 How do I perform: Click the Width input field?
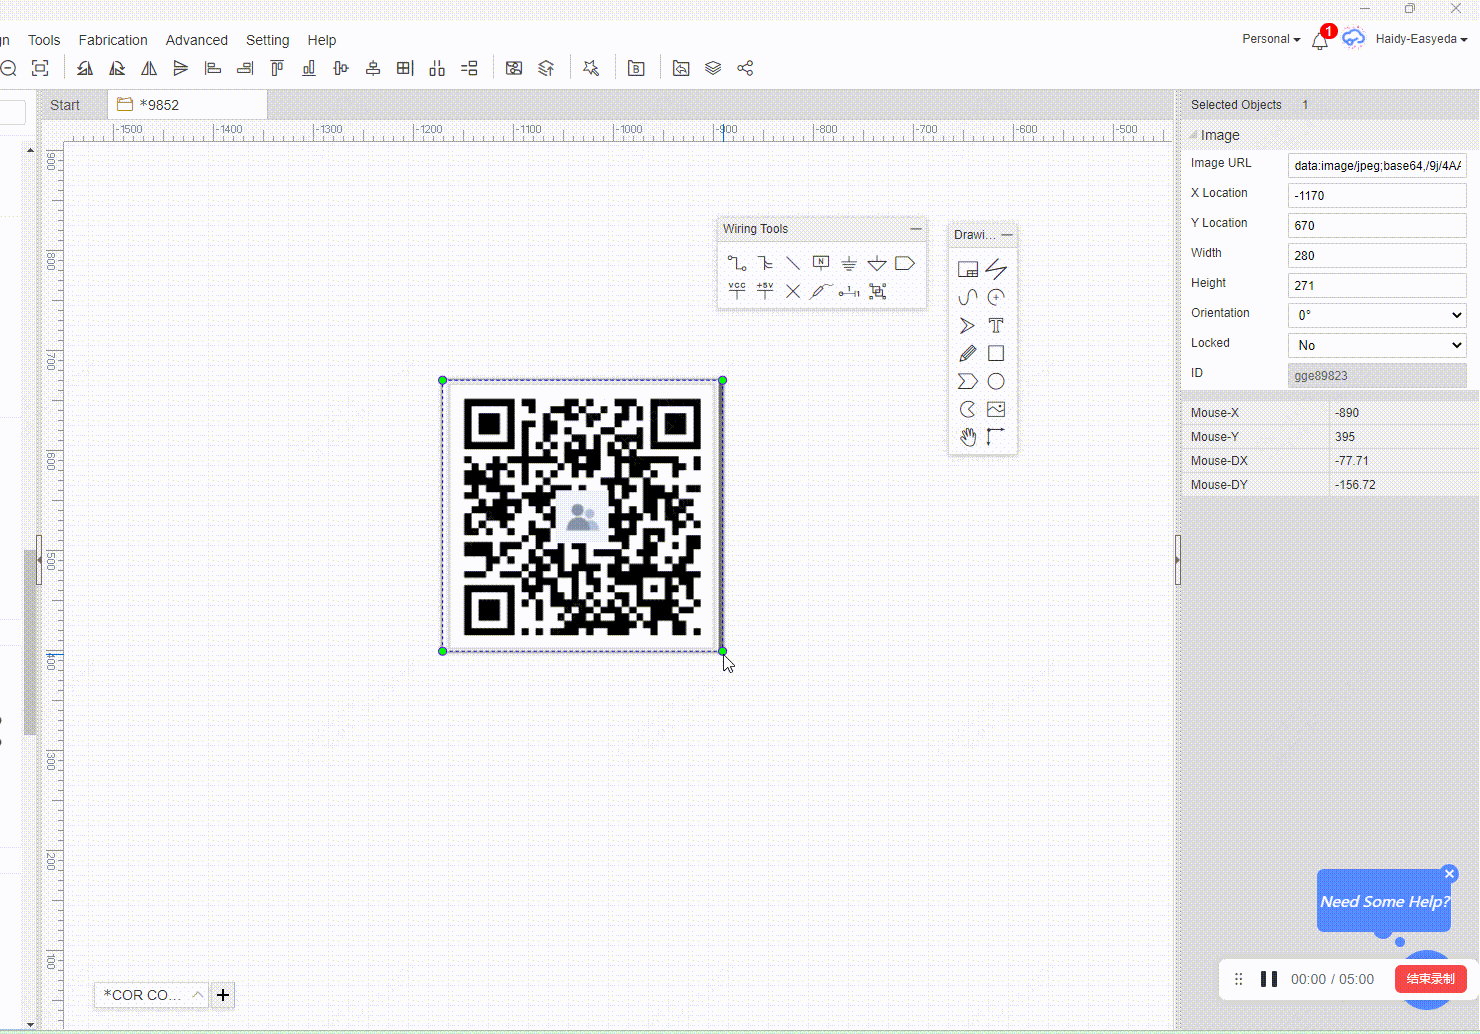(1377, 255)
